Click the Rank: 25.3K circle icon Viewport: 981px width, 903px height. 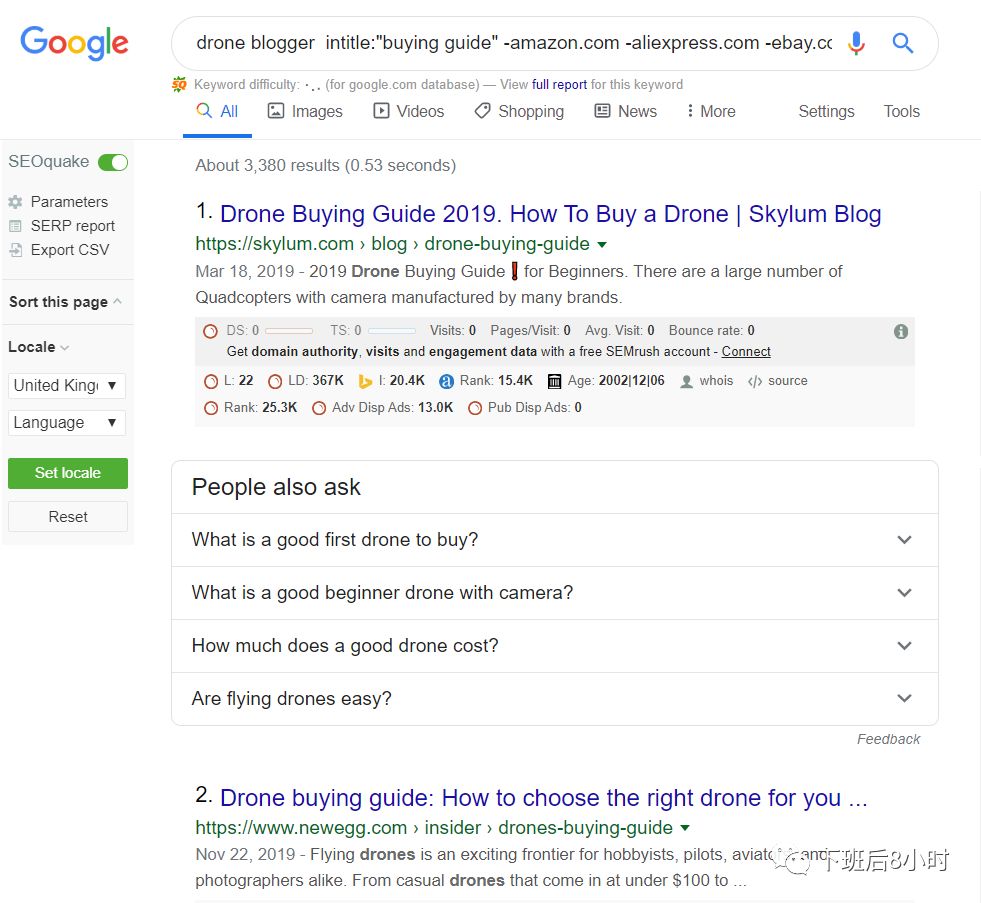pyautogui.click(x=211, y=408)
